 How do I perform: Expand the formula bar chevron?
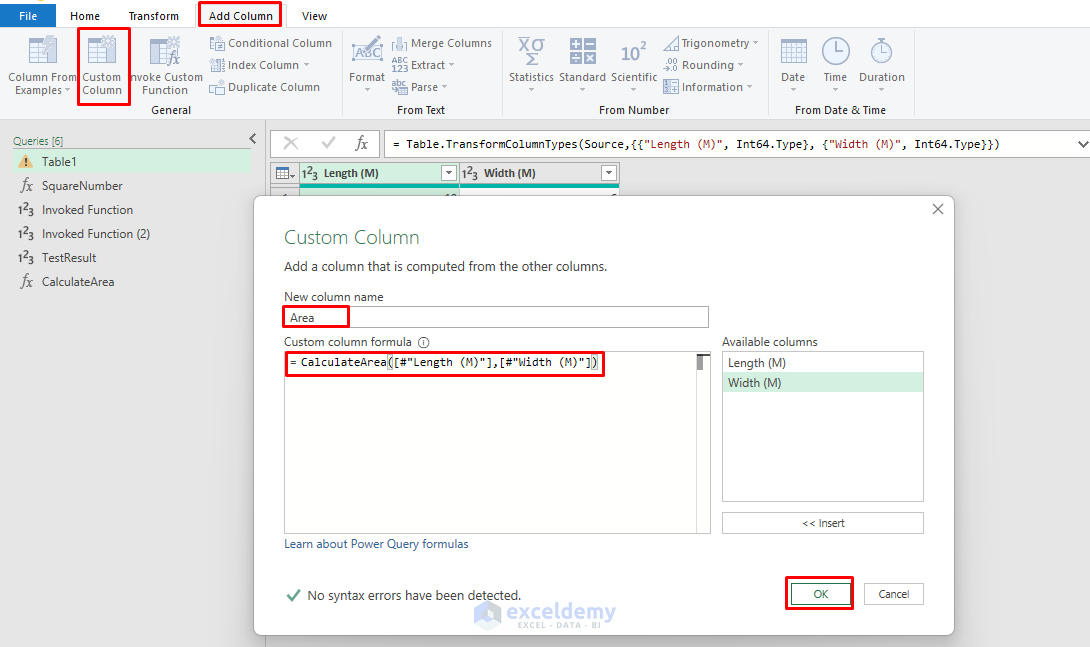point(1082,145)
